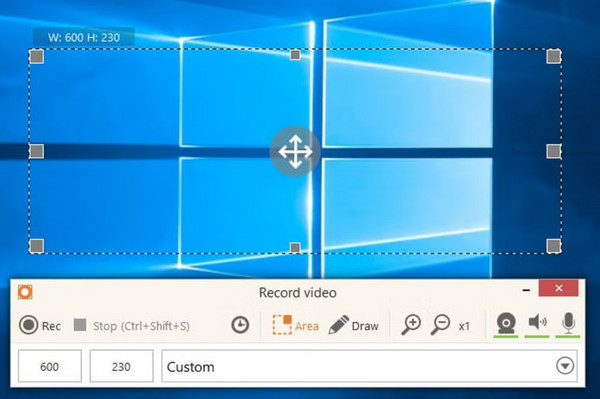Toggle the webcam recording icon
The image size is (600, 399).
506,325
